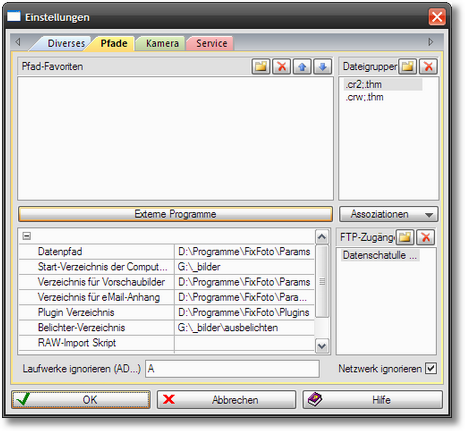Delete the selected Pfad-Favoriten entry
The height and width of the screenshot is (431, 465).
tap(282, 66)
